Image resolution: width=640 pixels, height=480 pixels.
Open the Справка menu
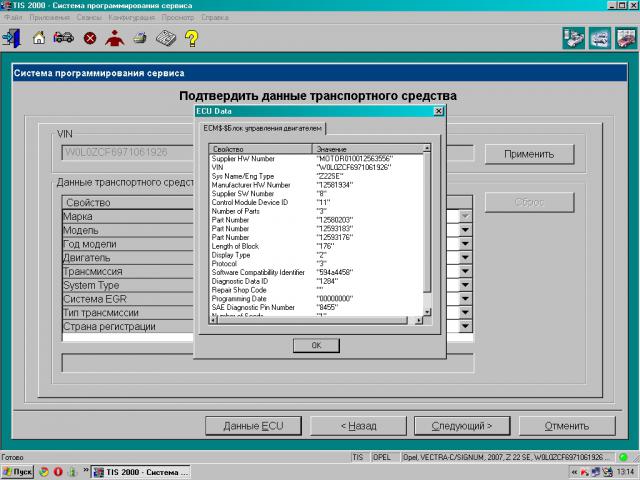point(215,18)
